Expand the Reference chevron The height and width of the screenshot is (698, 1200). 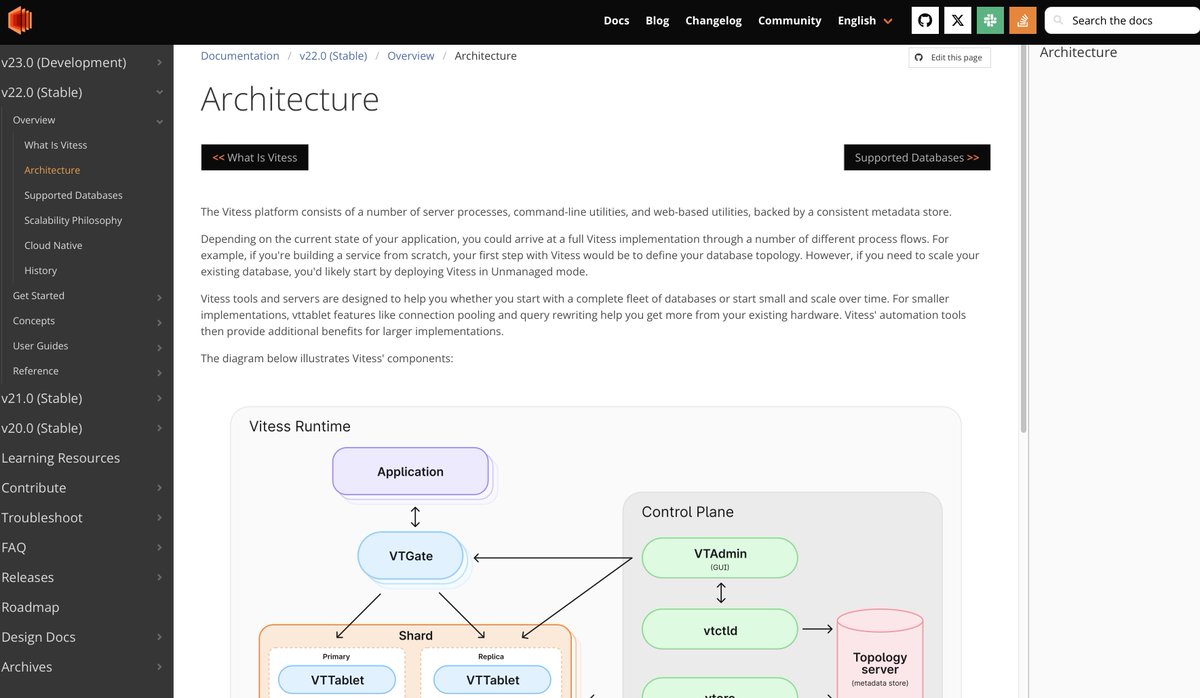[159, 372]
